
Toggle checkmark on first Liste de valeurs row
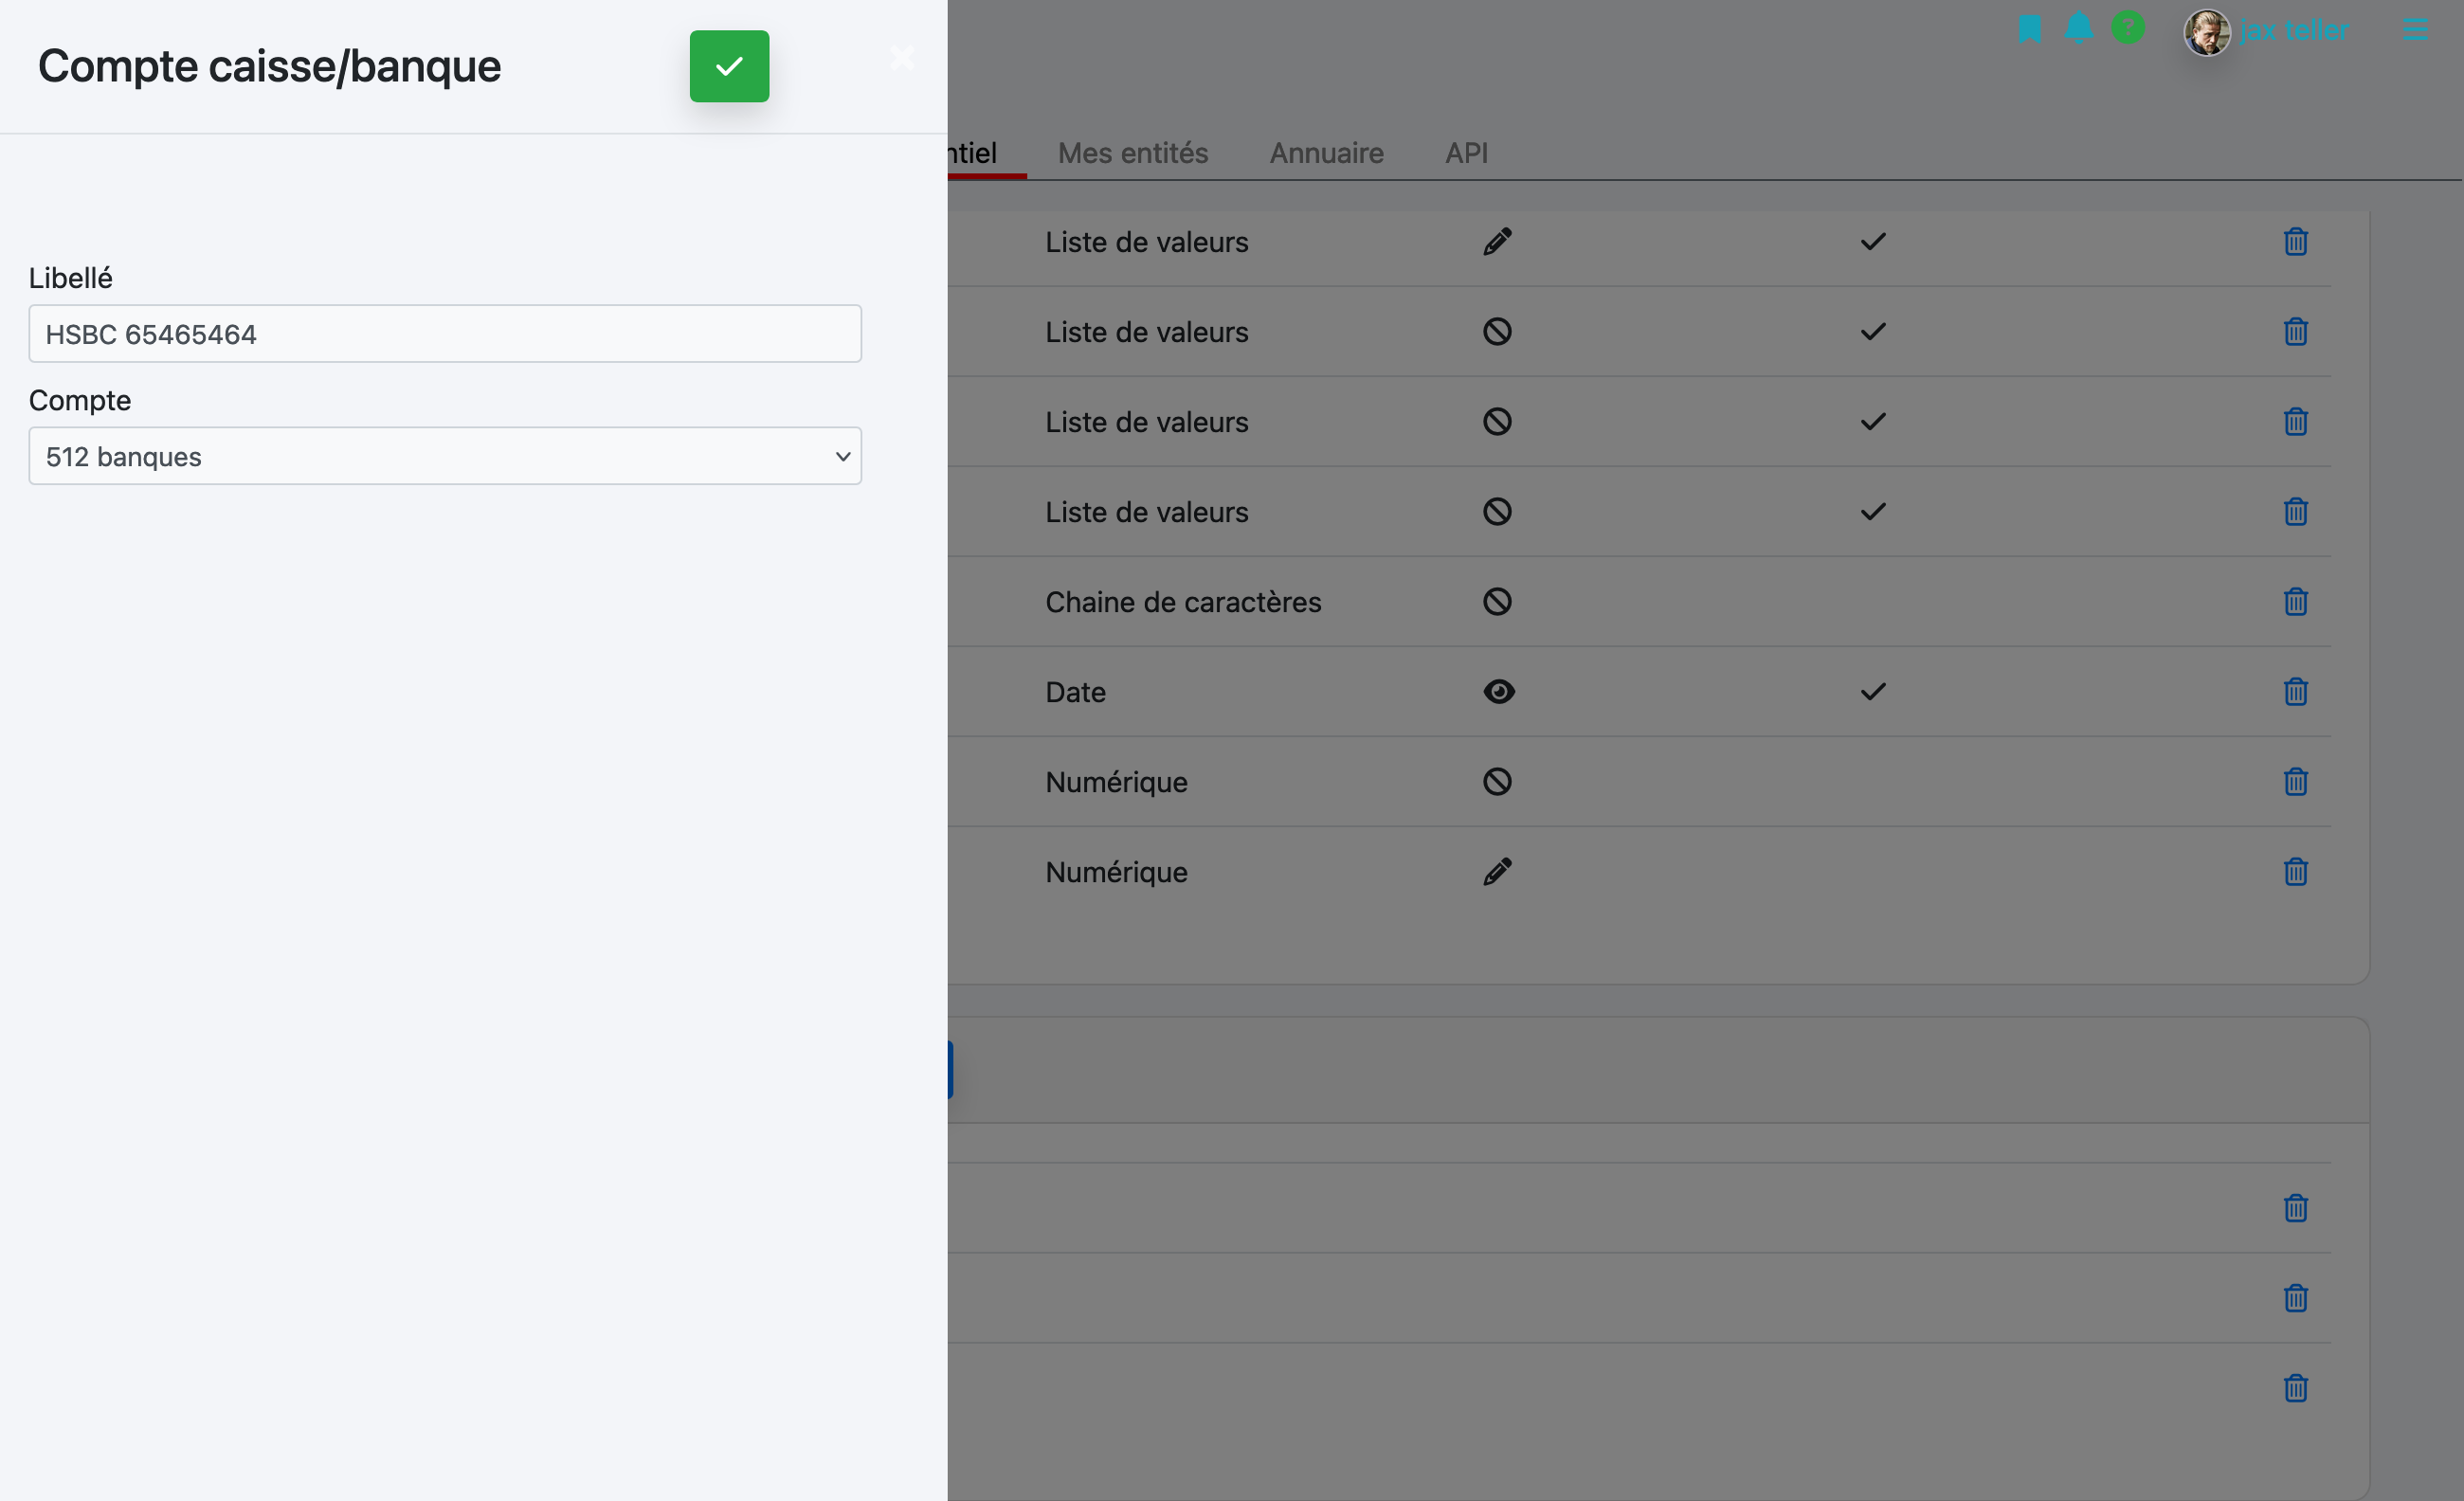(1873, 242)
